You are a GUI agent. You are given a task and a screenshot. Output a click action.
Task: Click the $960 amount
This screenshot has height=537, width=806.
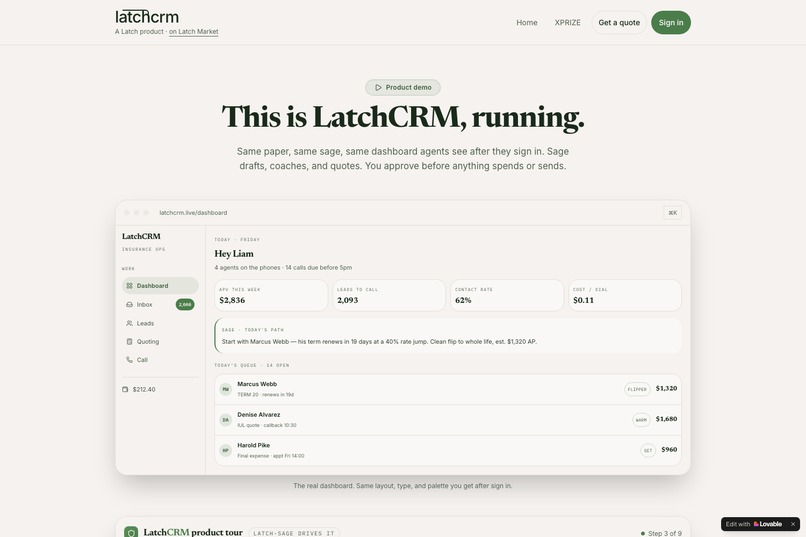(x=669, y=450)
